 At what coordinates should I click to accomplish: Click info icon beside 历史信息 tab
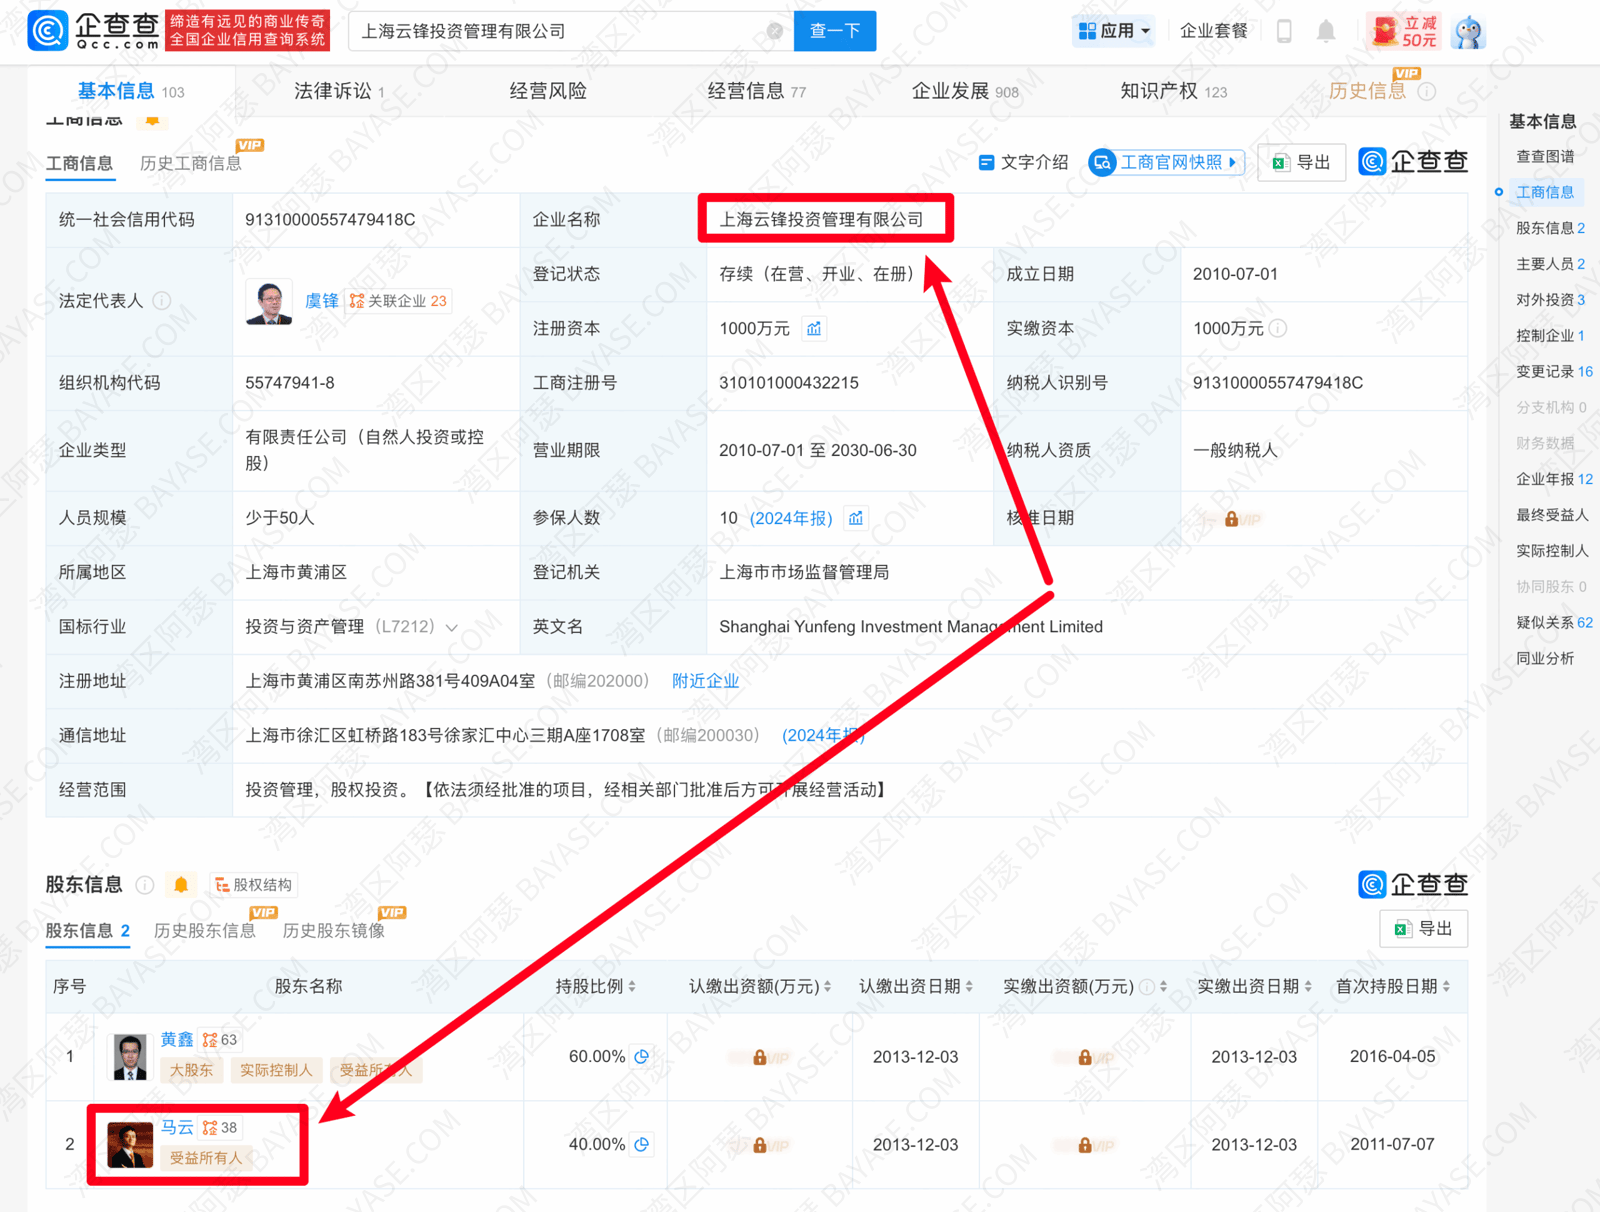click(x=1428, y=92)
